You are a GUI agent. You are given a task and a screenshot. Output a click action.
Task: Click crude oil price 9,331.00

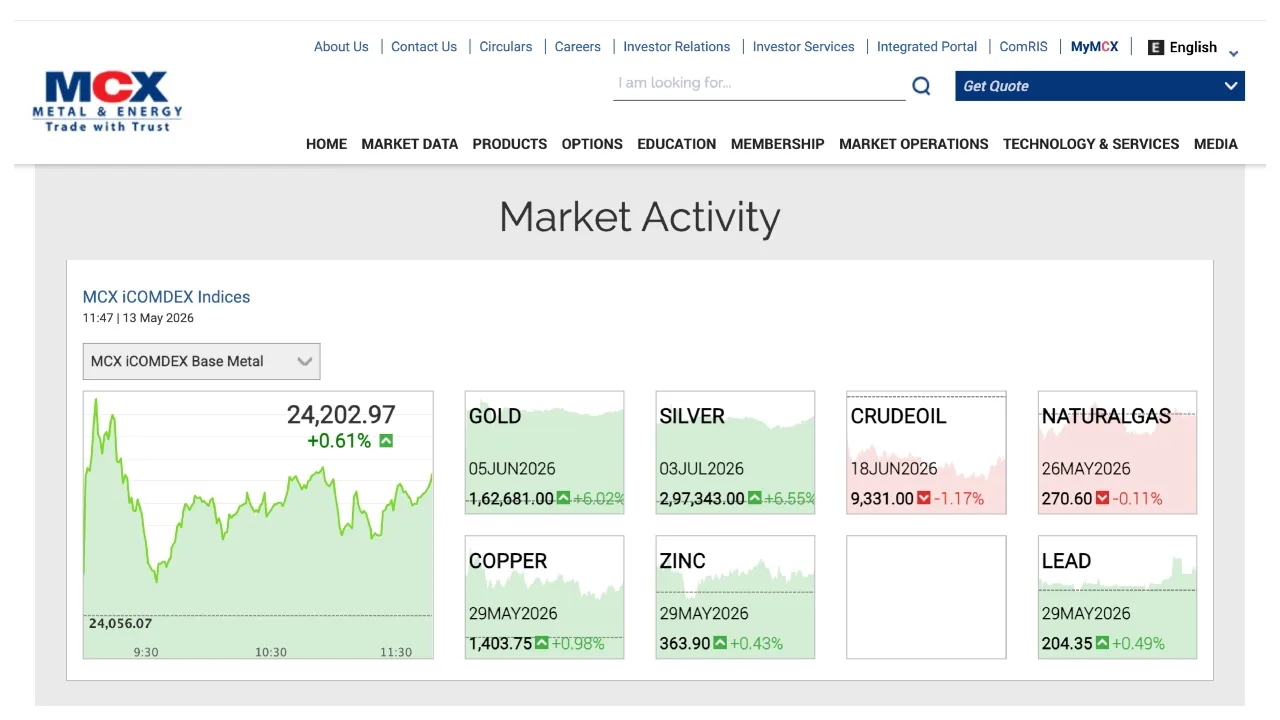tap(882, 498)
